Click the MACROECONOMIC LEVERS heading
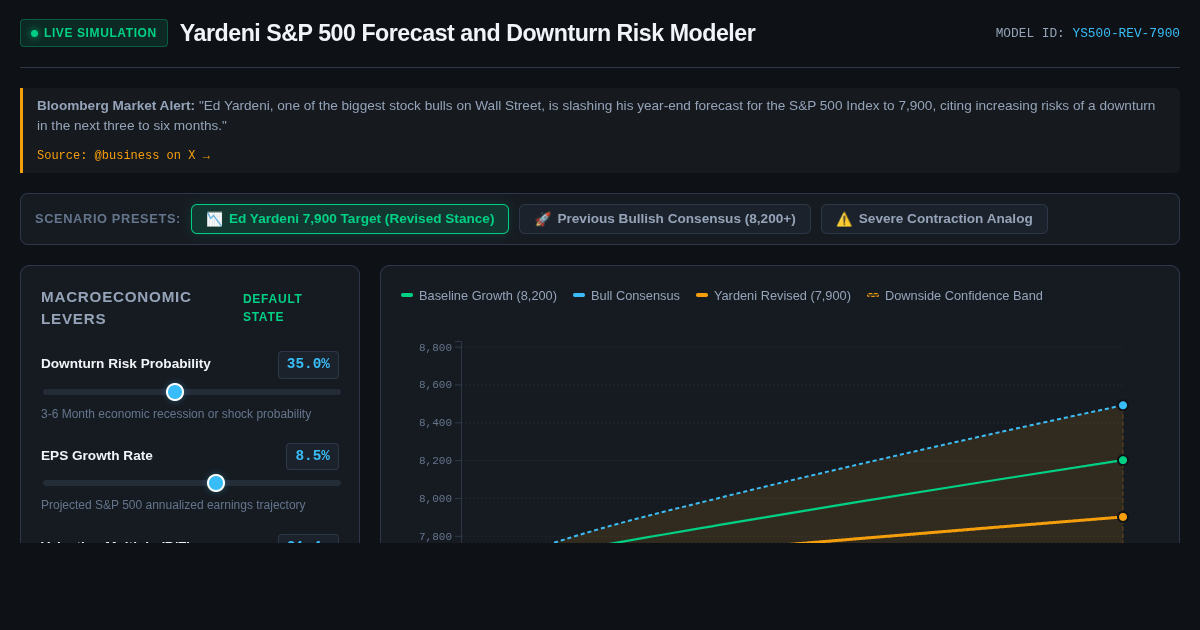Image resolution: width=1200 pixels, height=630 pixels. 116,308
